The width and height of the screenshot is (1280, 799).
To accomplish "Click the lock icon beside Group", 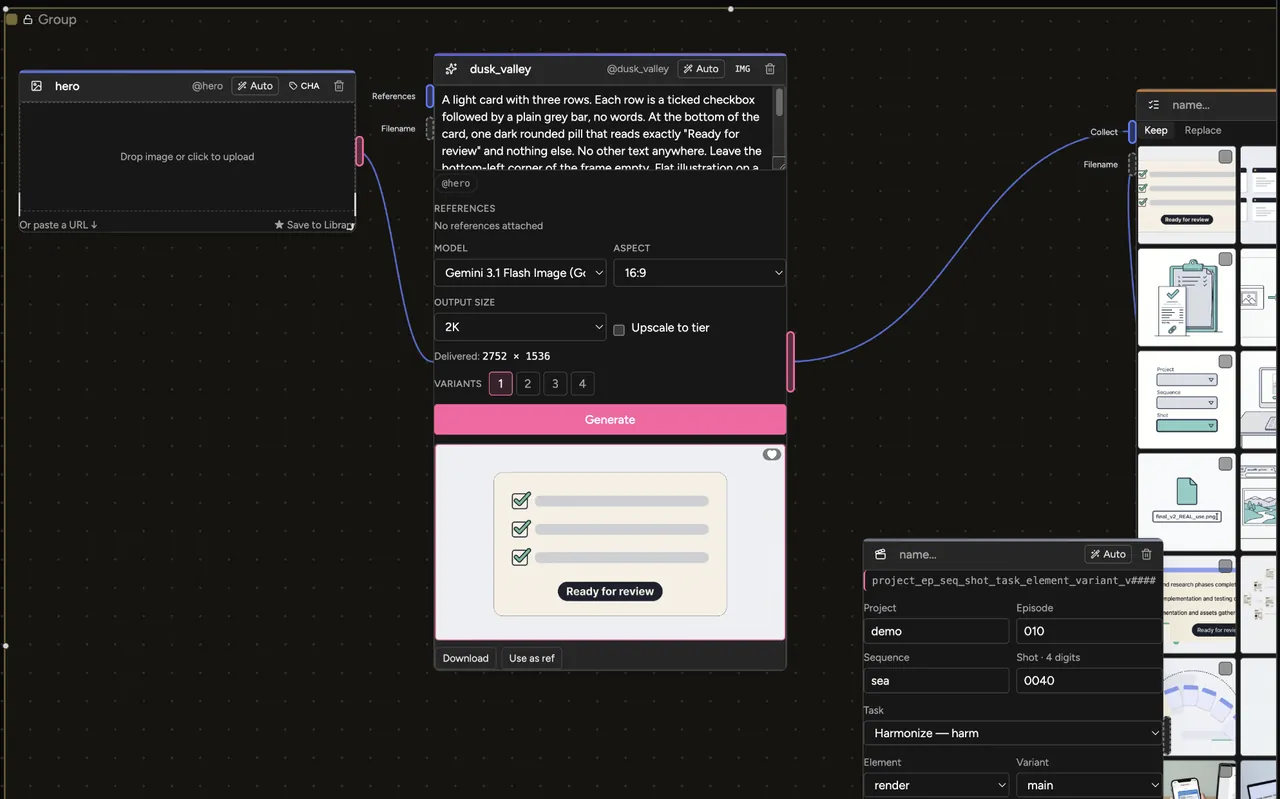I will tap(28, 19).
